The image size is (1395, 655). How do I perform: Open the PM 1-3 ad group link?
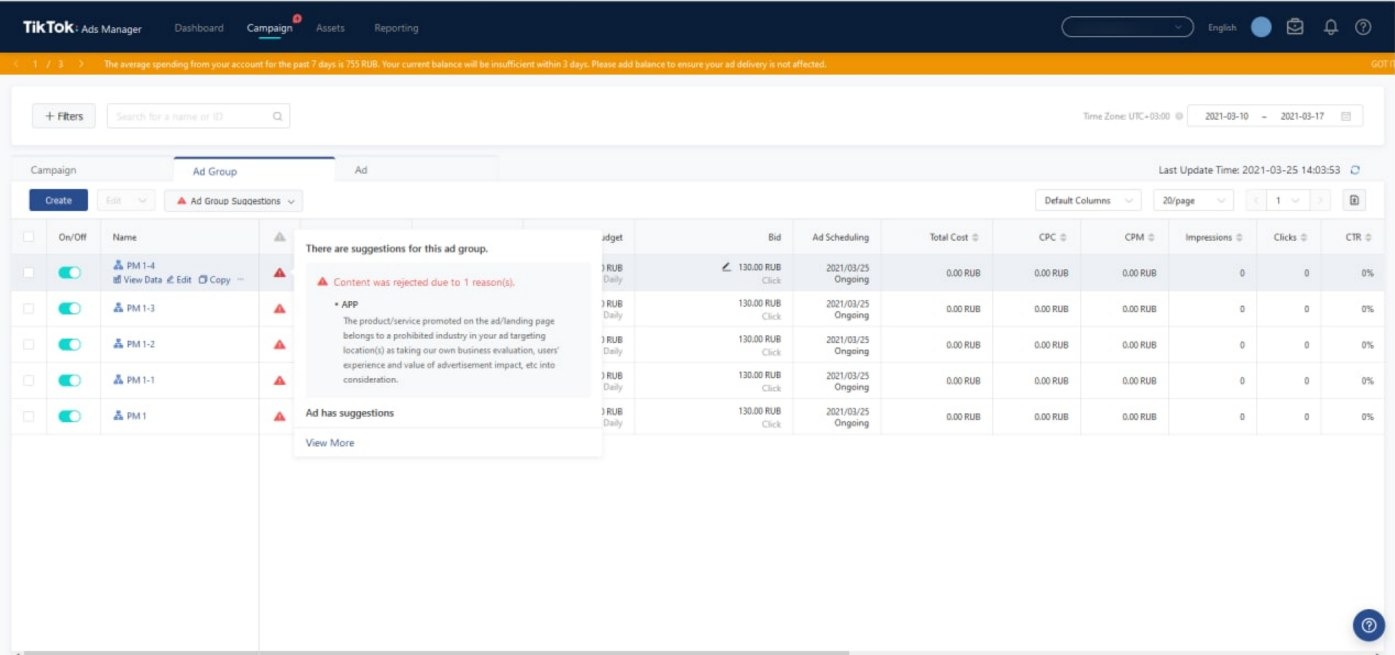[140, 308]
